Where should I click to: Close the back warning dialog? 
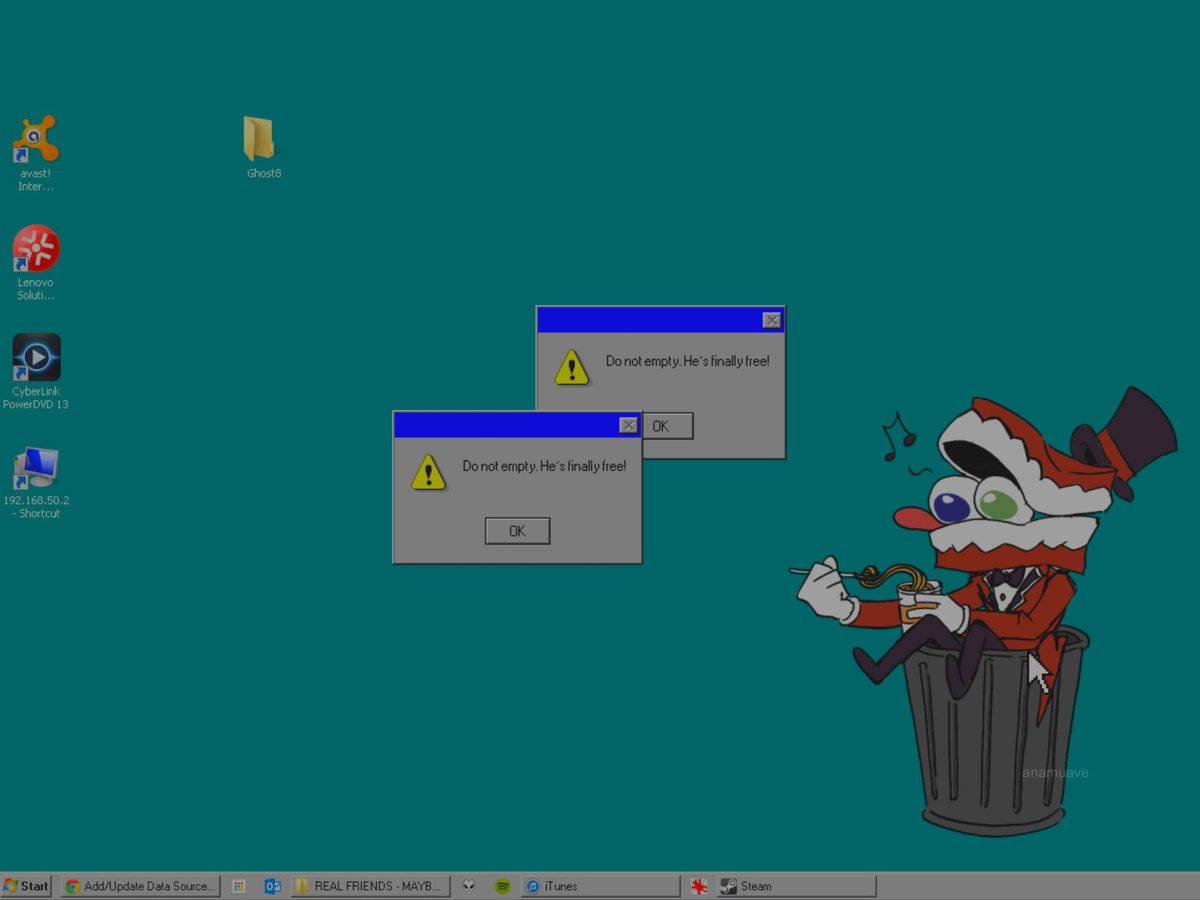(x=771, y=320)
